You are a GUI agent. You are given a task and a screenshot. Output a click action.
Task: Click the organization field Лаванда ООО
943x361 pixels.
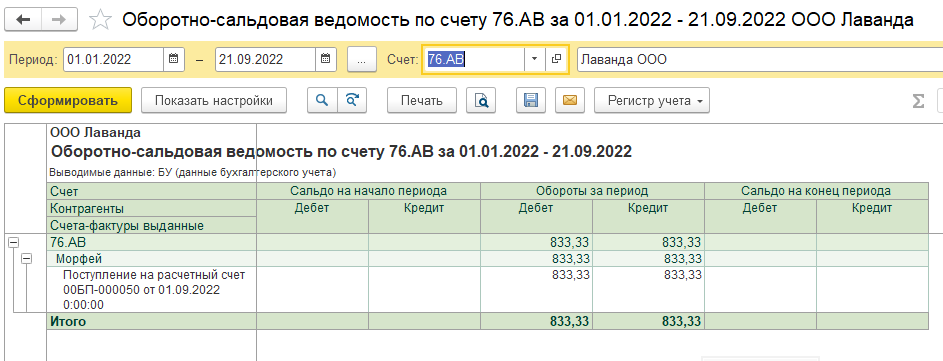760,60
